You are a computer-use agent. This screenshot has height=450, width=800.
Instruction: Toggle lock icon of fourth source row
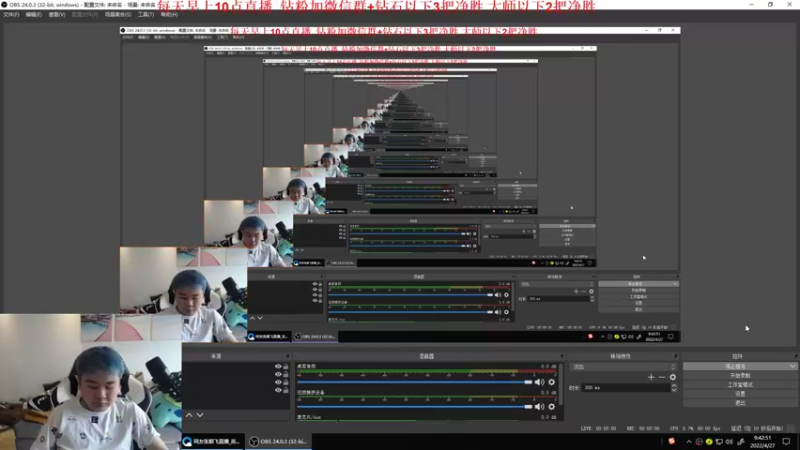point(286,390)
